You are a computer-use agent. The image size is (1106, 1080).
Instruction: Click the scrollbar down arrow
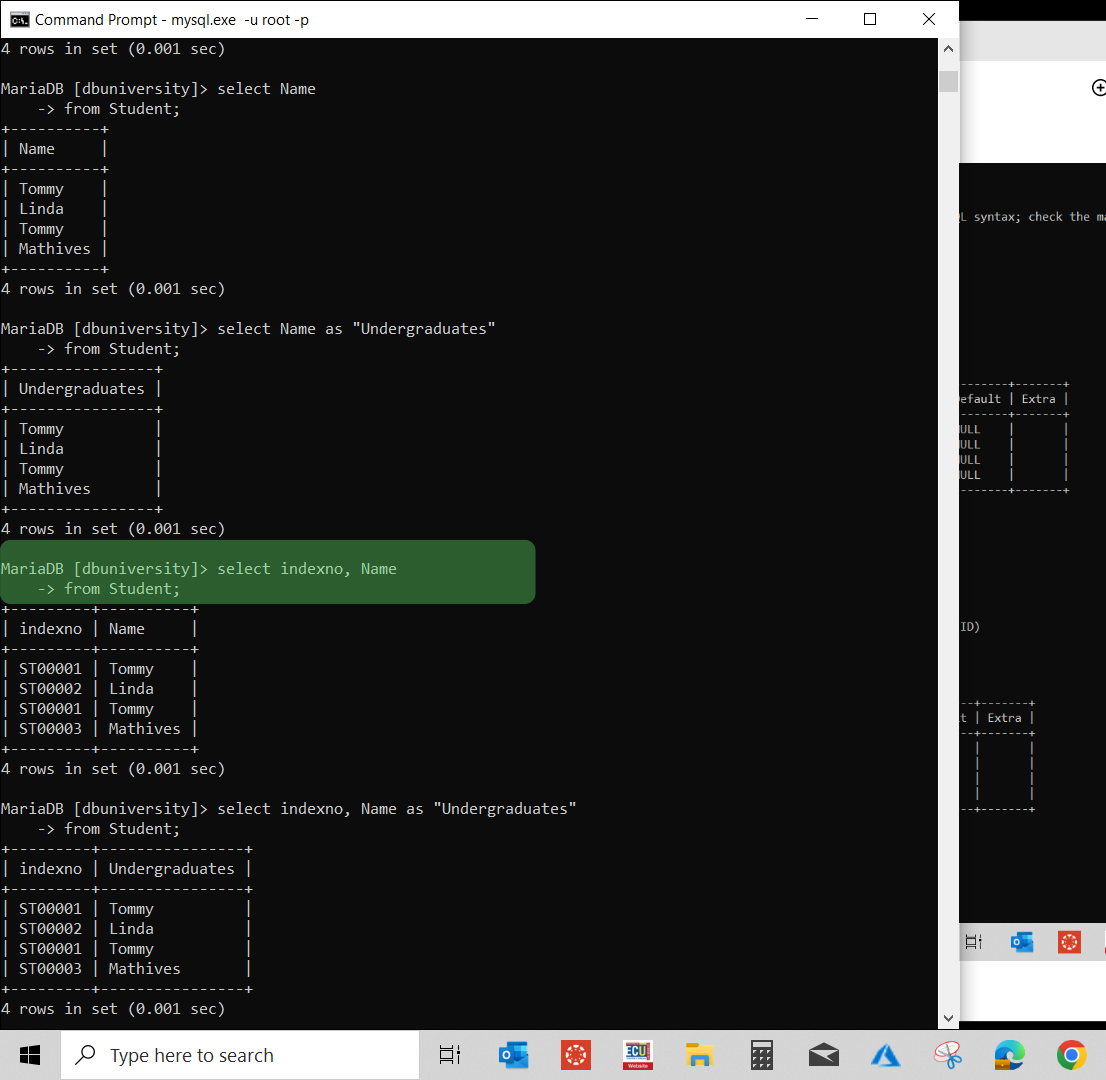[947, 1016]
